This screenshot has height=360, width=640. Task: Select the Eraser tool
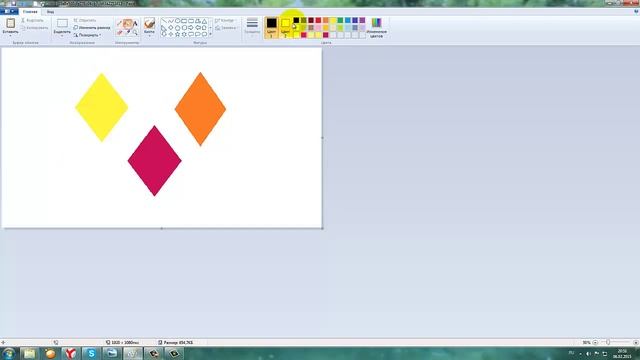pyautogui.click(x=119, y=32)
